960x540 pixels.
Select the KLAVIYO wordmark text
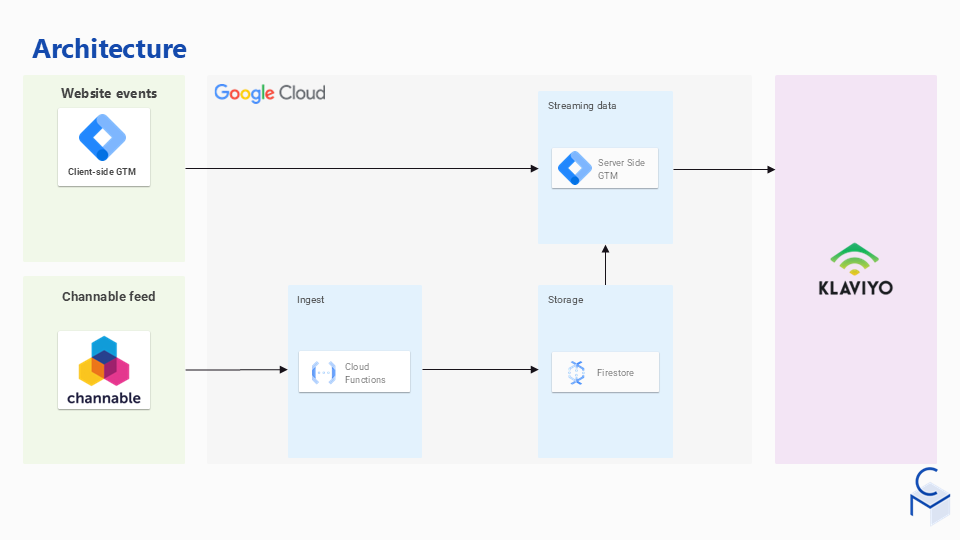(855, 288)
